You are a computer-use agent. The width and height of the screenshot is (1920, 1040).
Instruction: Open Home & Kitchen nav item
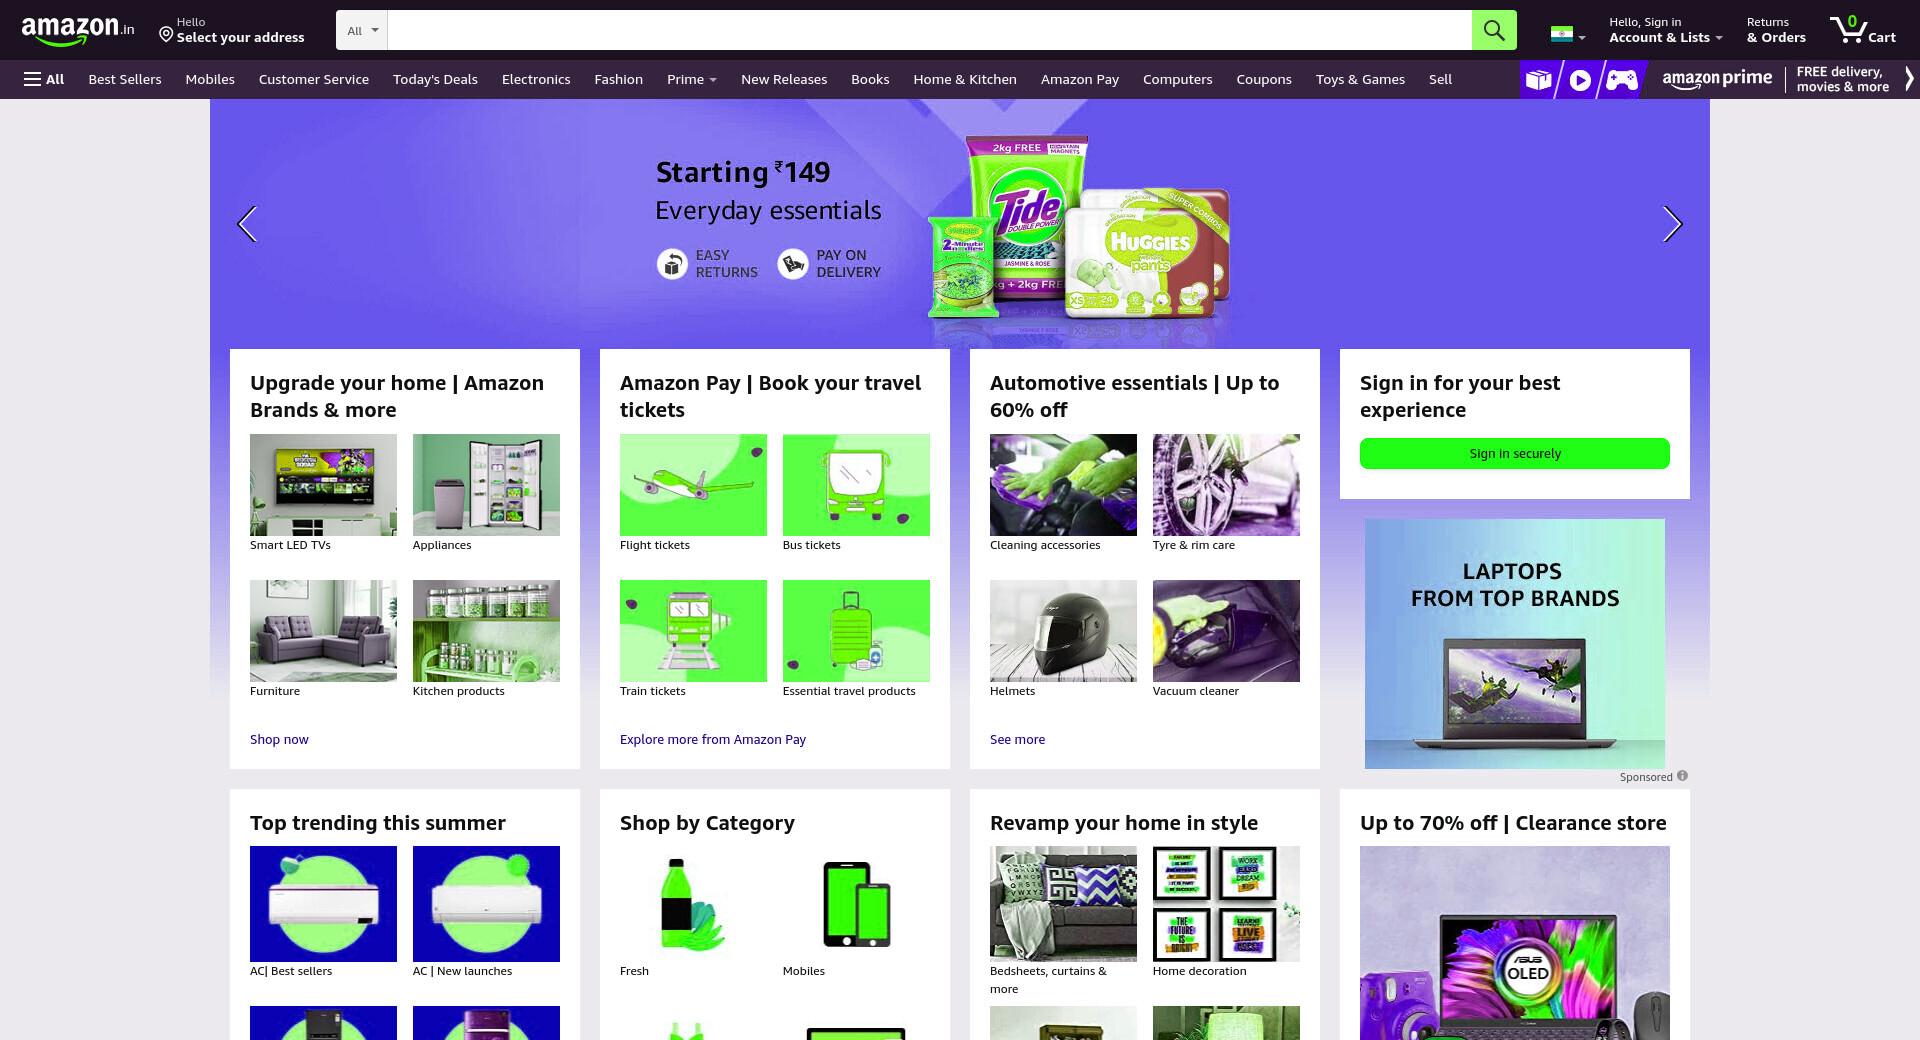[x=965, y=79]
